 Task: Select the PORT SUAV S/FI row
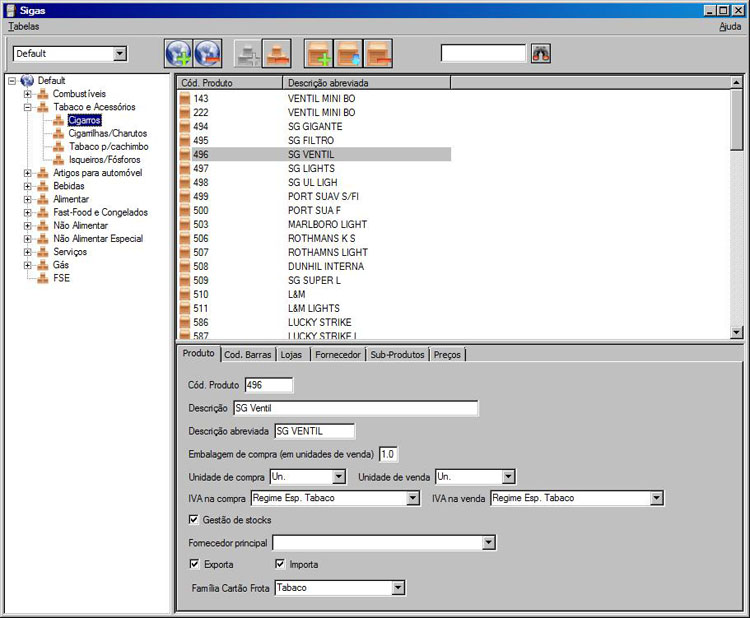point(314,197)
